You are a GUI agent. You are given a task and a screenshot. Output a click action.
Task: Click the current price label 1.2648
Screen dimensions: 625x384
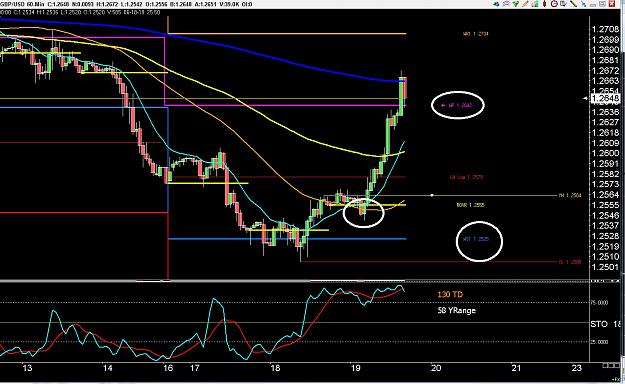(x=605, y=98)
